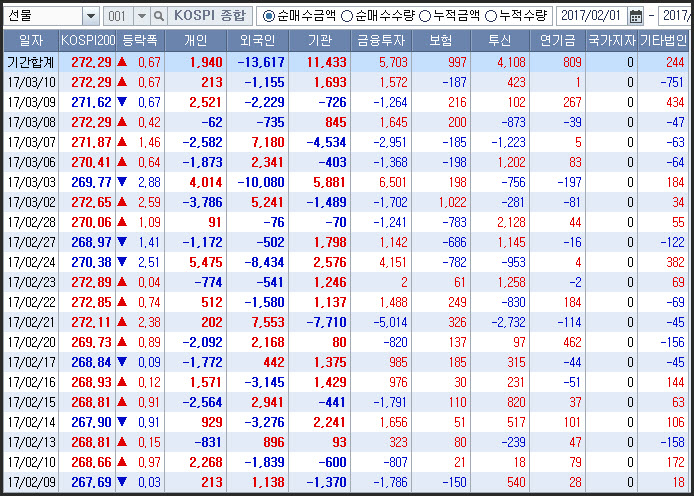Click the 등락폭 column header
The width and height of the screenshot is (694, 496).
point(140,41)
